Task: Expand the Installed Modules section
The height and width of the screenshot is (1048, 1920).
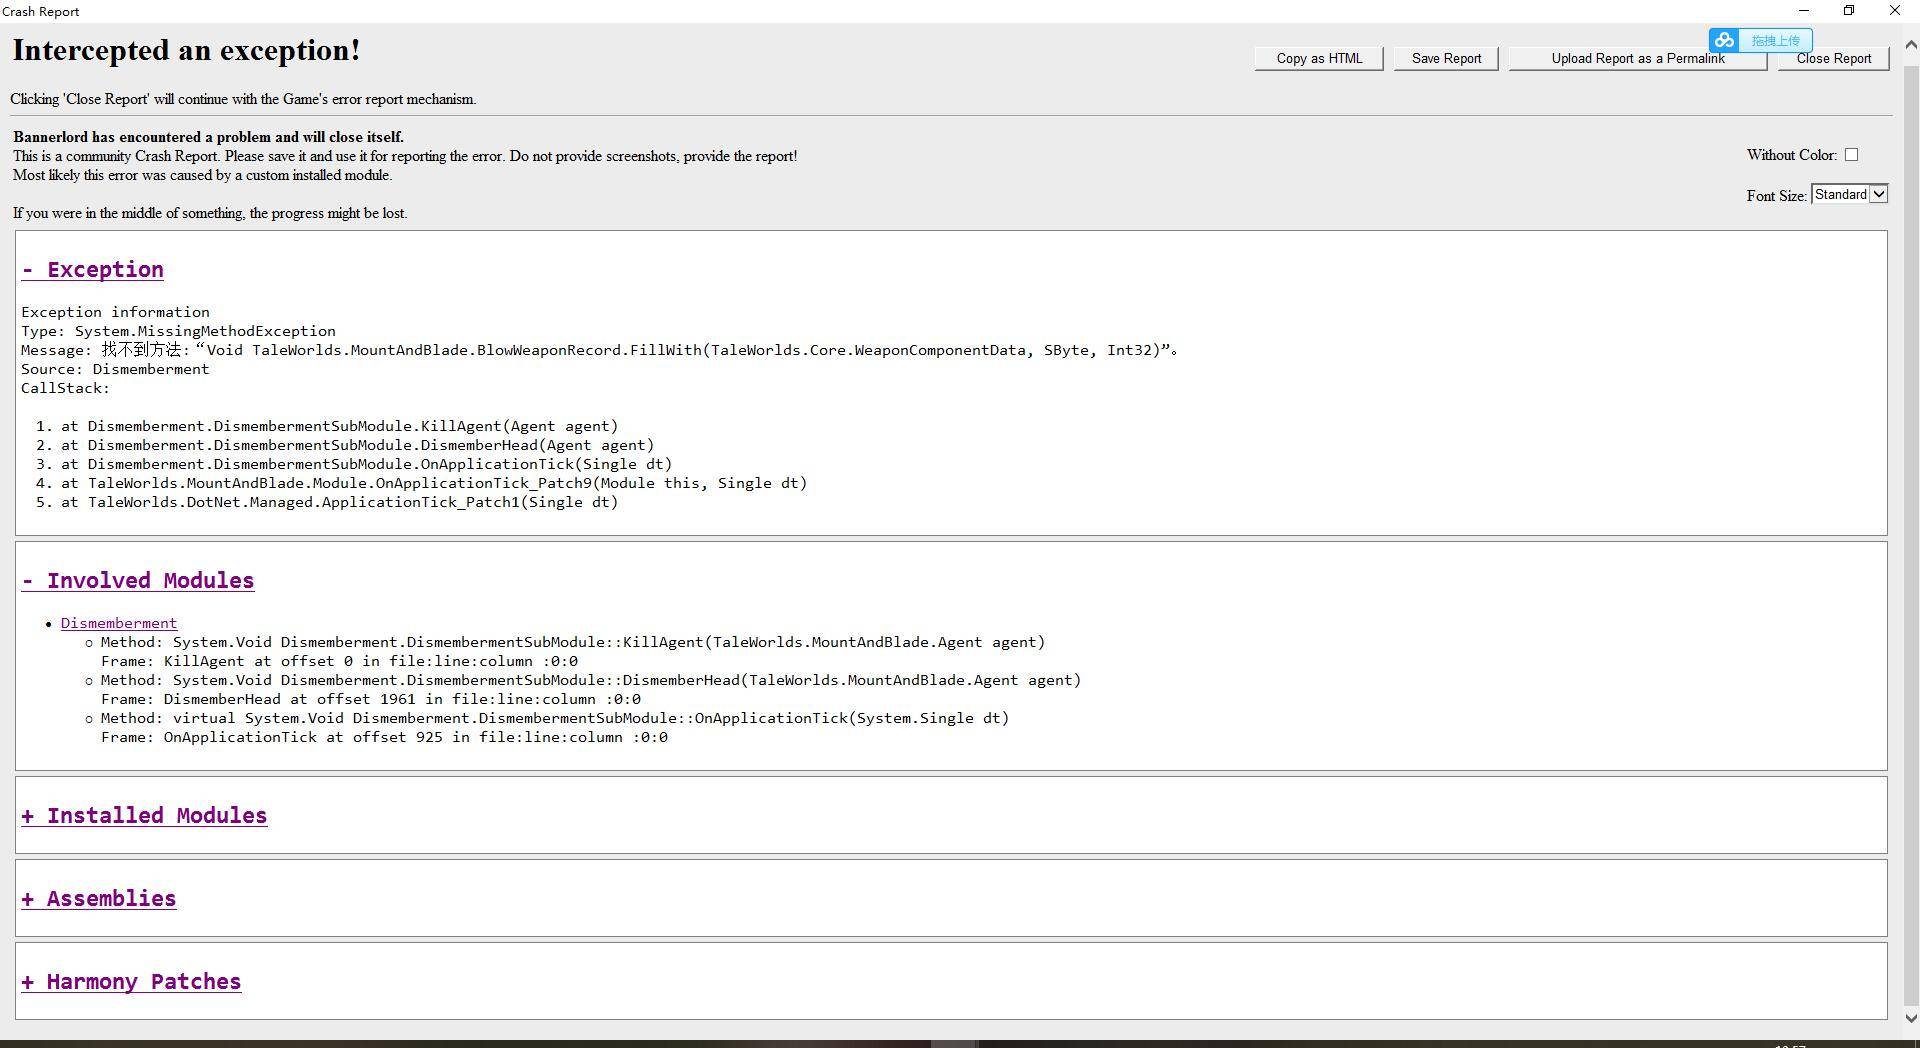Action: point(144,816)
